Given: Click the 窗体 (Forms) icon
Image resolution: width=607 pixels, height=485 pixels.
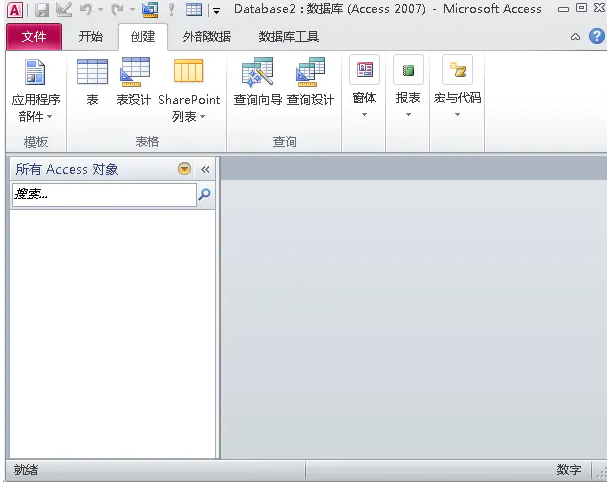Looking at the screenshot, I should (365, 70).
